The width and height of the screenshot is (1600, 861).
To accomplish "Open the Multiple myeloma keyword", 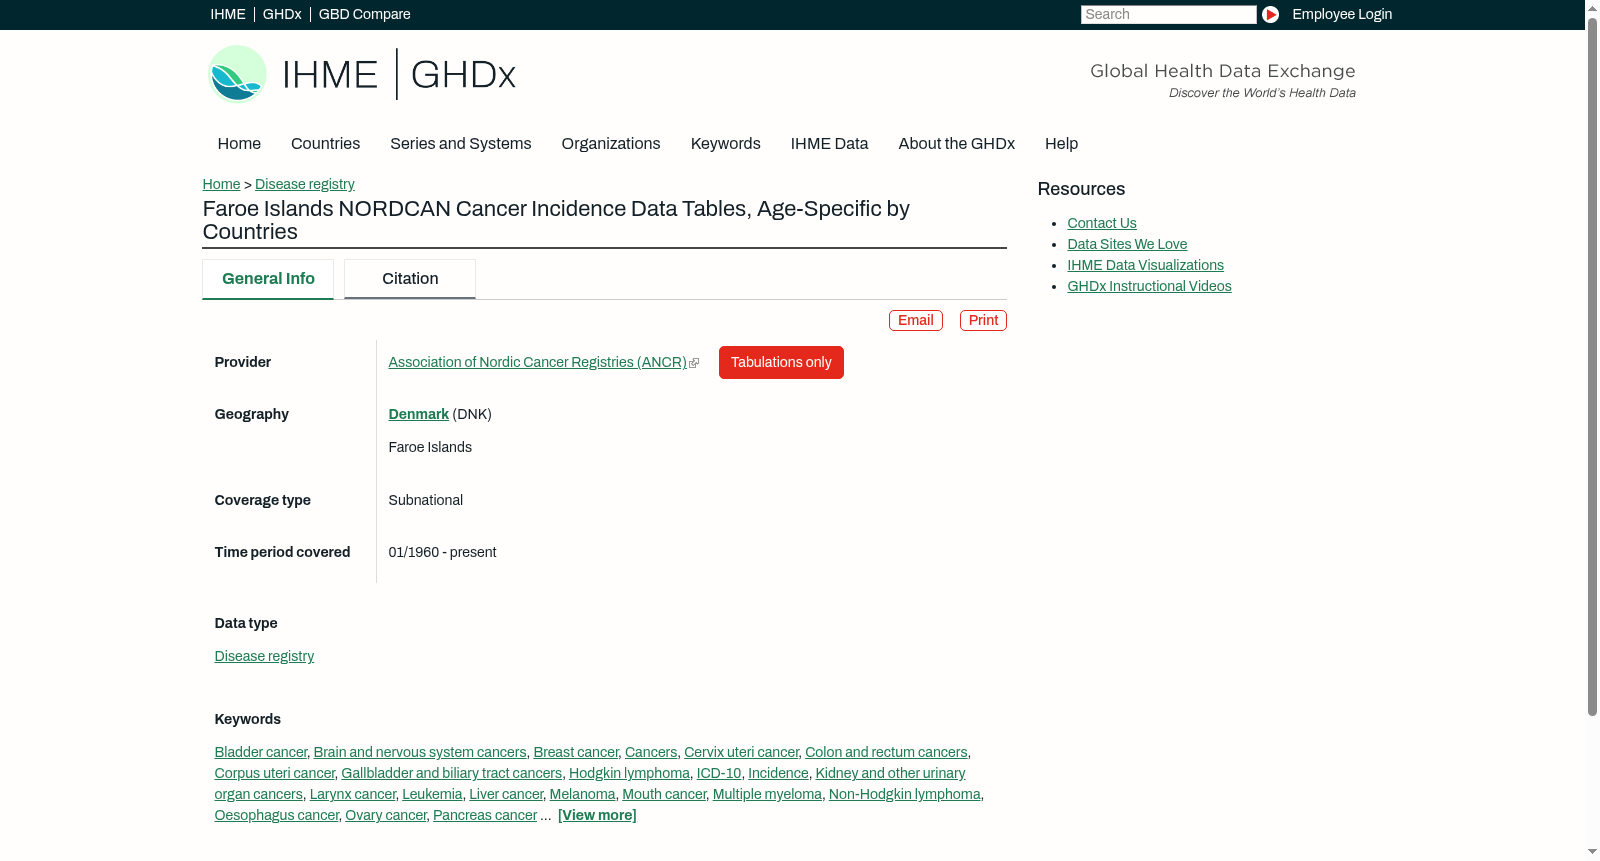I will pos(767,794).
